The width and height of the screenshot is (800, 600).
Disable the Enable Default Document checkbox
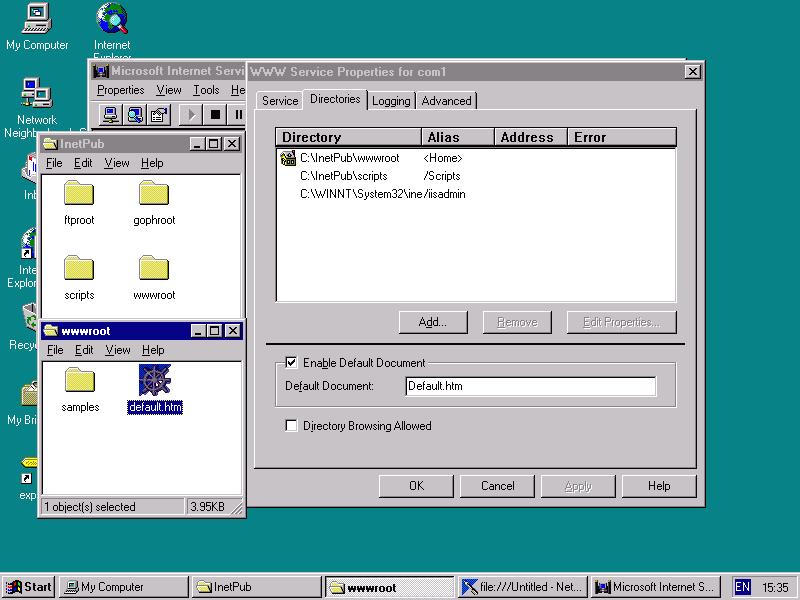click(292, 363)
